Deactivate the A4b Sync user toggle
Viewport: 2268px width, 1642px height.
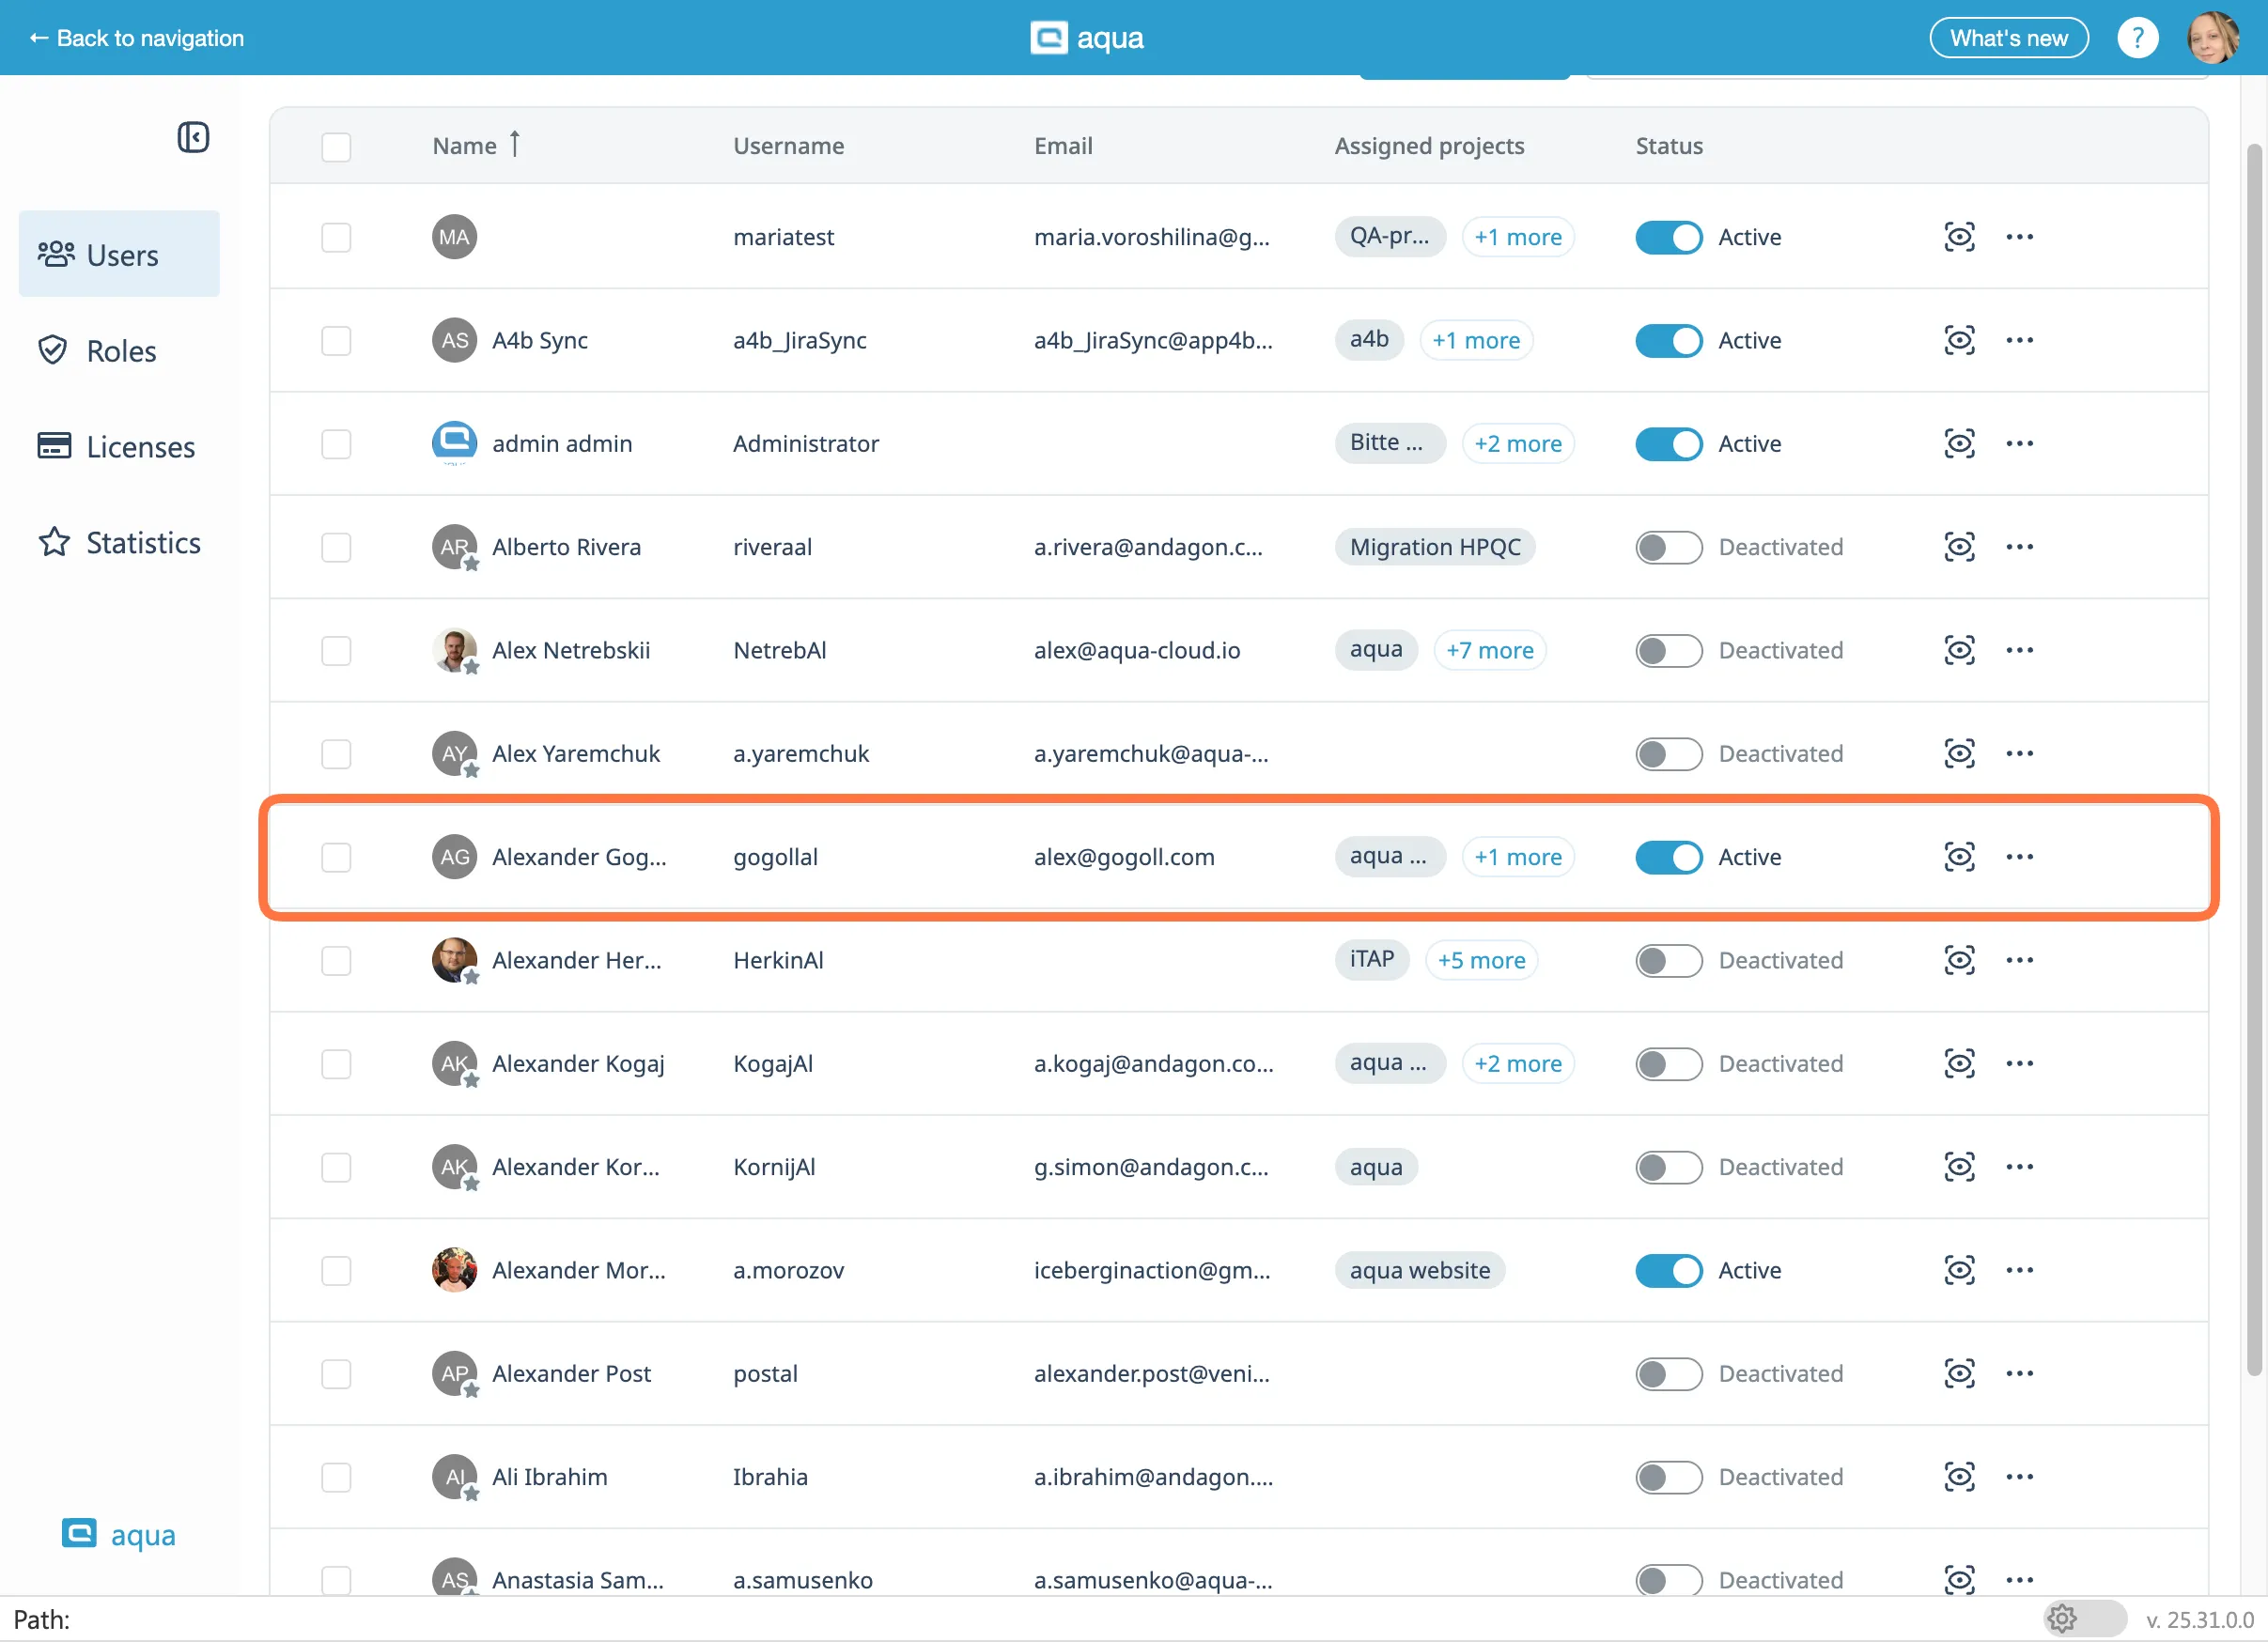click(1668, 341)
